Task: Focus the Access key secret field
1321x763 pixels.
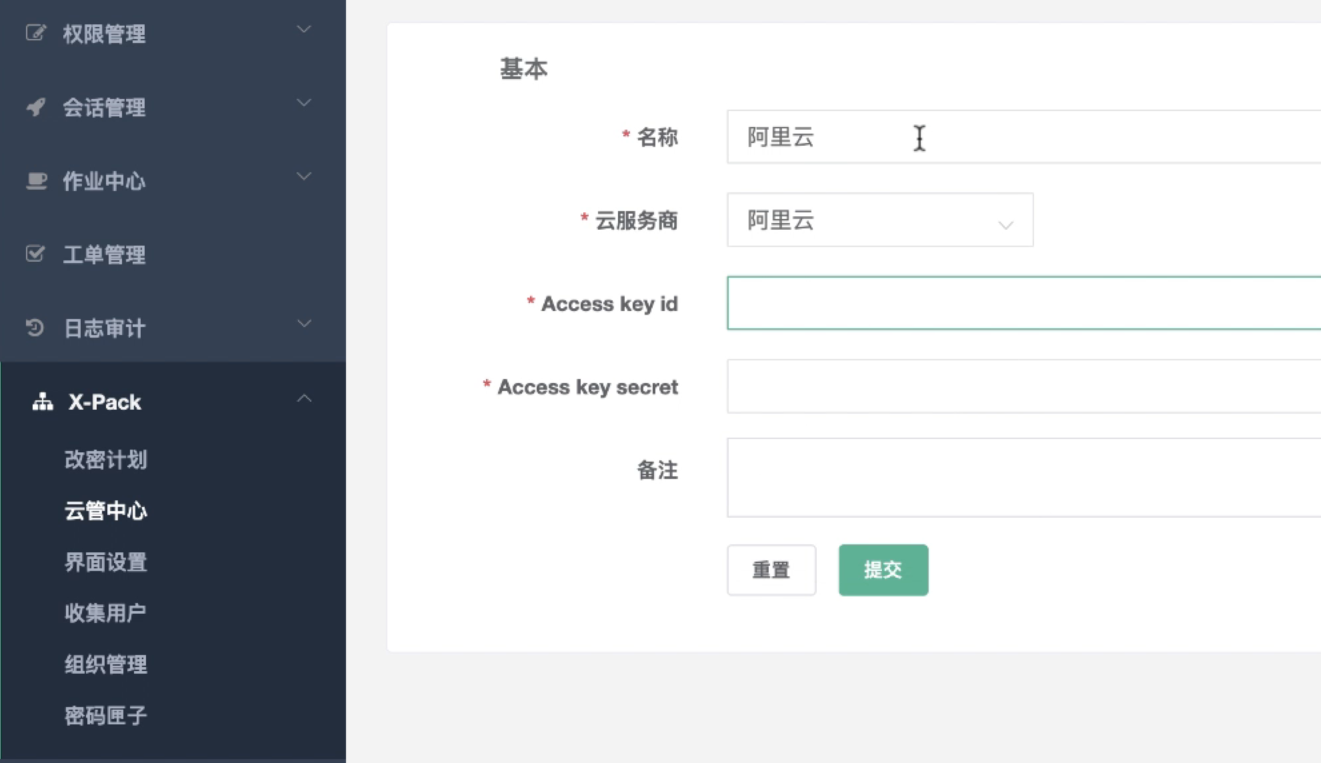Action: (x=1024, y=386)
